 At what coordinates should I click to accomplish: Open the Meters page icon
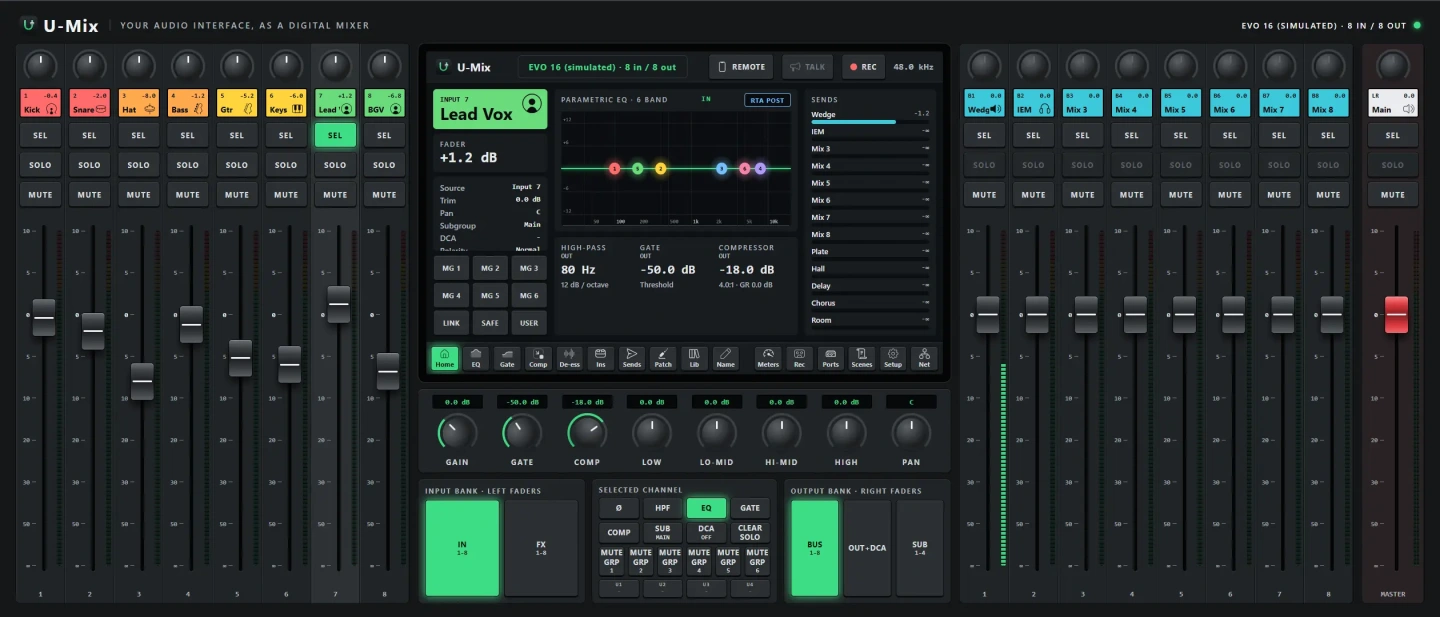[x=767, y=358]
